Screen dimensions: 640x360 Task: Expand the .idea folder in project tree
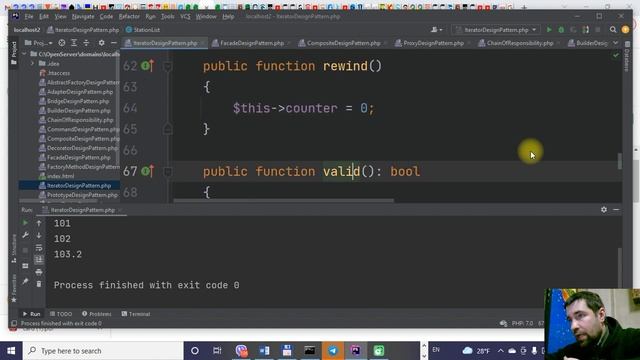(33, 63)
